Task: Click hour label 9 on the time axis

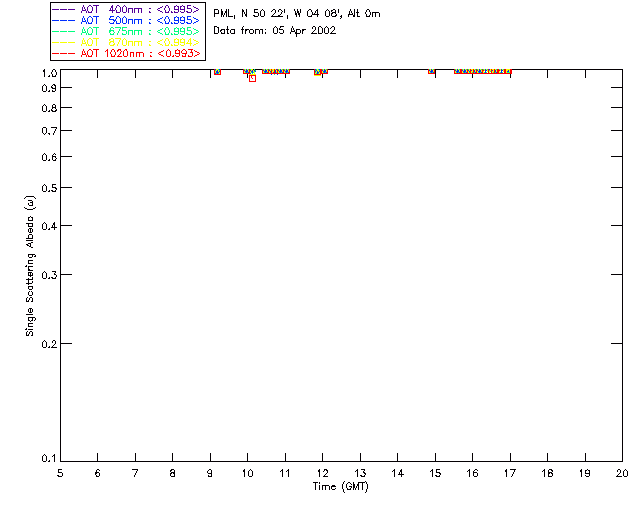Action: (210, 473)
